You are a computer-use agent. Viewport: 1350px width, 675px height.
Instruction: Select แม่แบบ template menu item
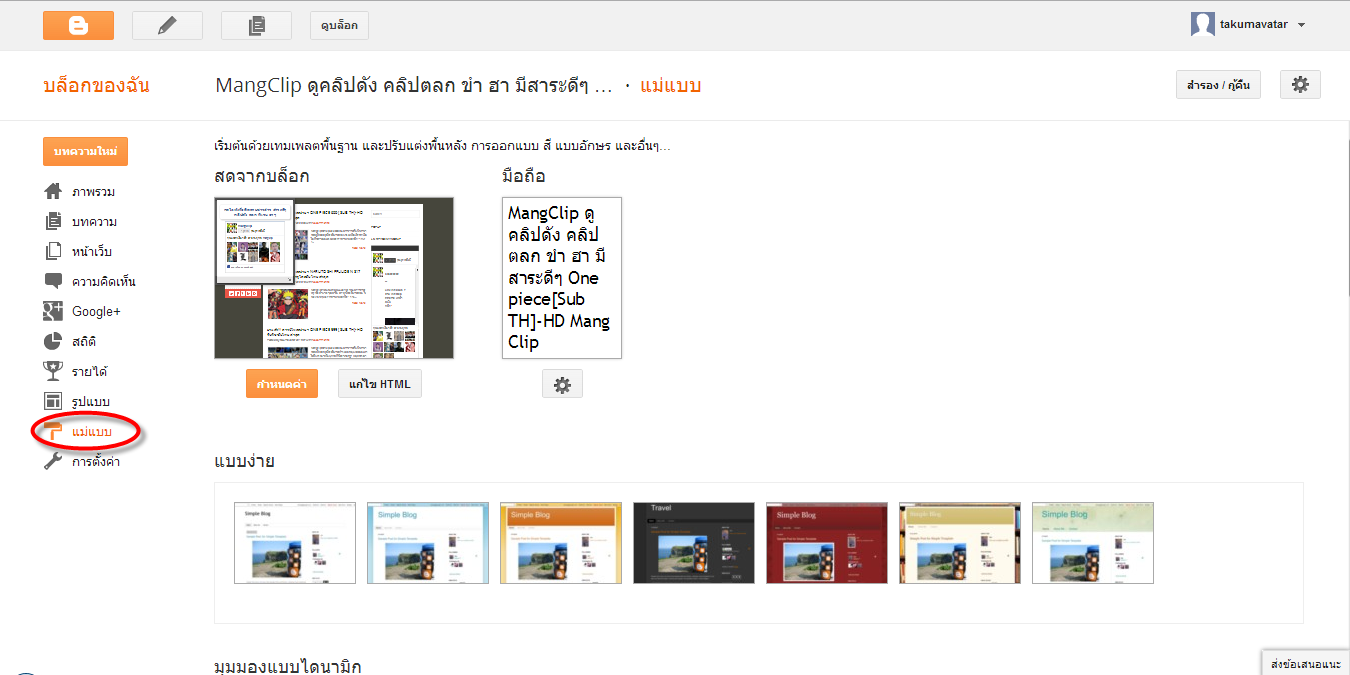(x=92, y=431)
